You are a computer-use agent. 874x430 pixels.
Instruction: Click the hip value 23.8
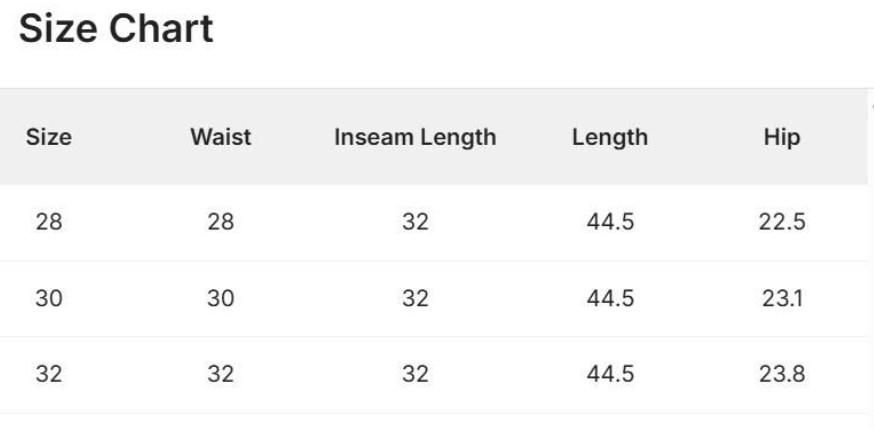pyautogui.click(x=781, y=374)
